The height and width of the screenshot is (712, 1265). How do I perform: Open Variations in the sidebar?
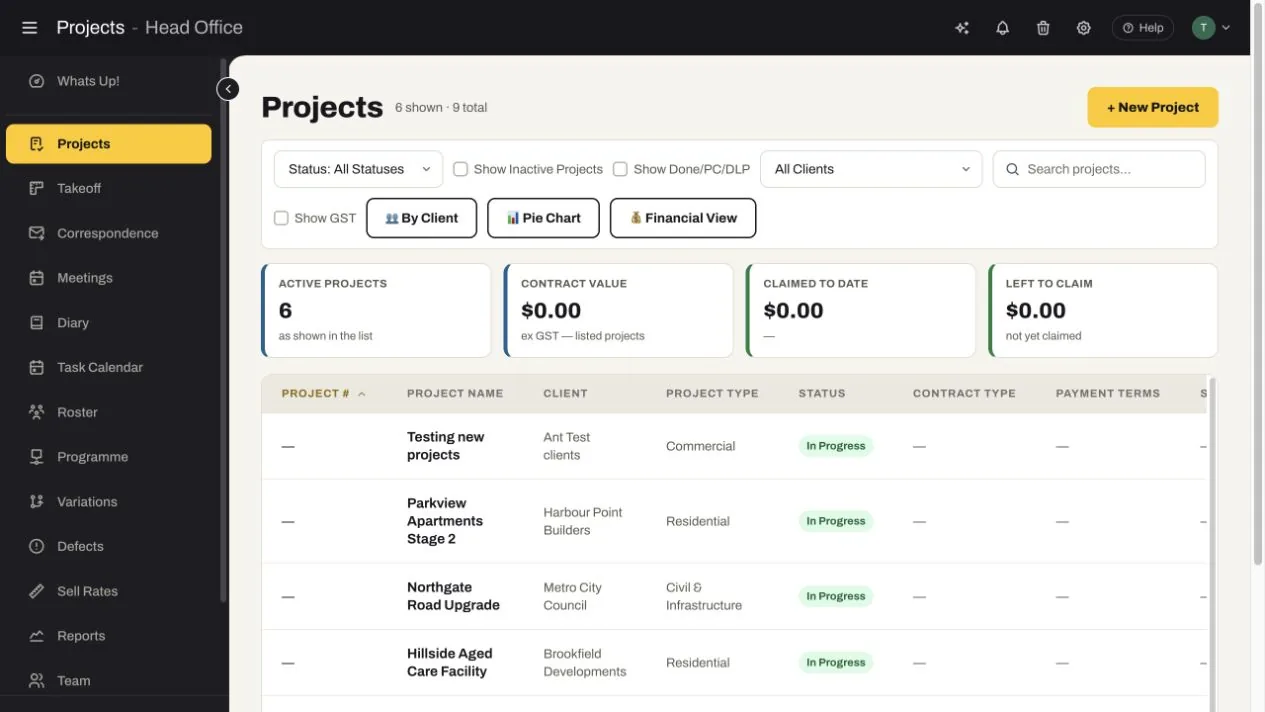pyautogui.click(x=108, y=502)
